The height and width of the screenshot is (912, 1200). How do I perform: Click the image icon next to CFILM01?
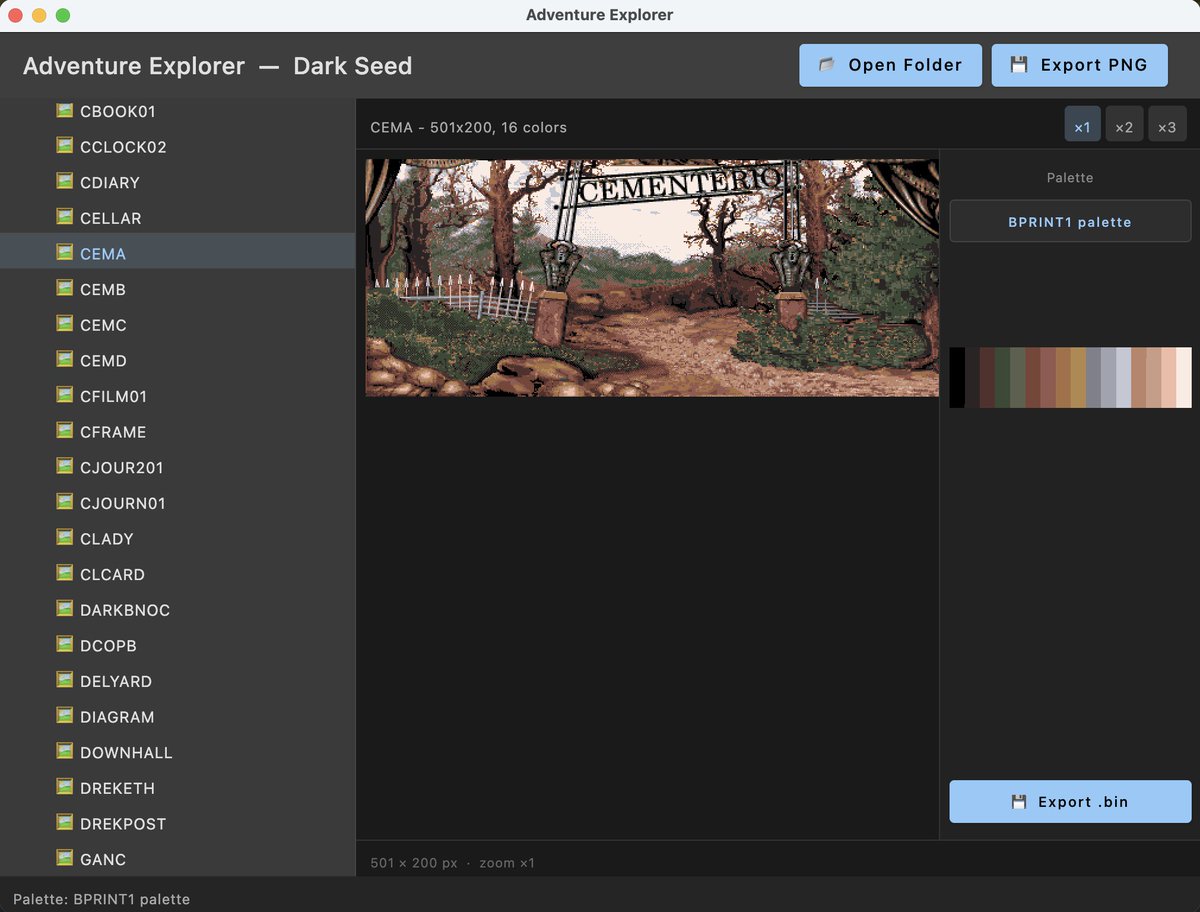(65, 396)
